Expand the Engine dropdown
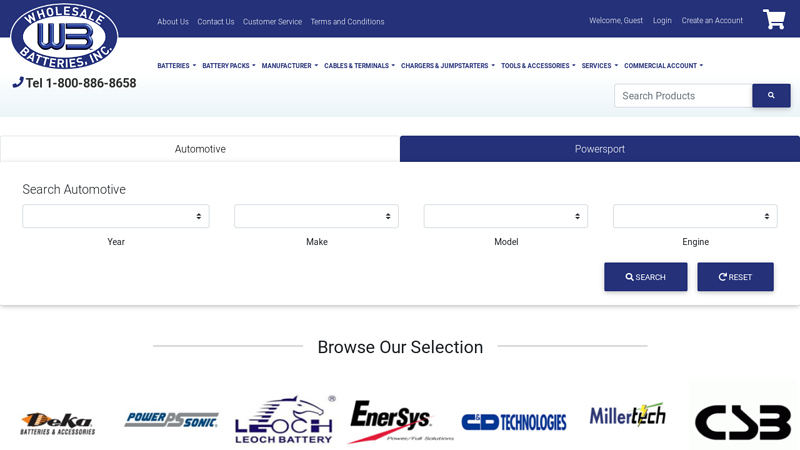Image resolution: width=800 pixels, height=450 pixels. [695, 216]
